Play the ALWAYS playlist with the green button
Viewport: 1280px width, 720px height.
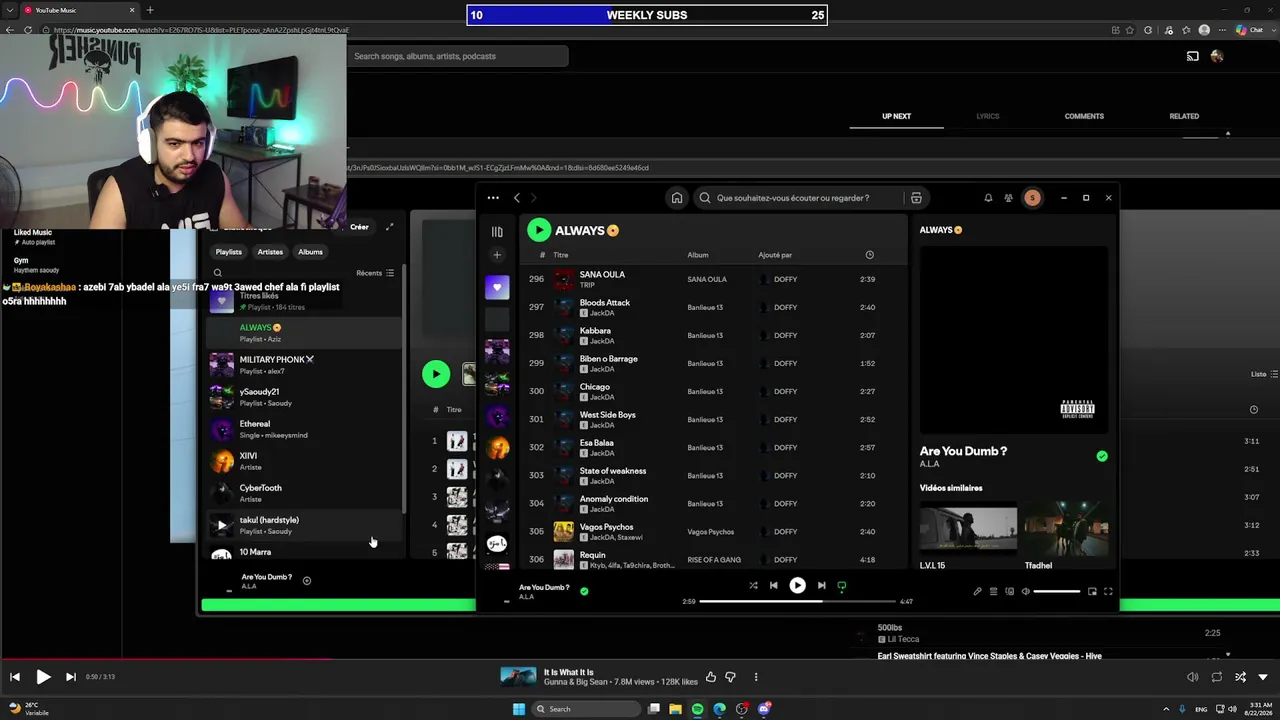pos(539,230)
